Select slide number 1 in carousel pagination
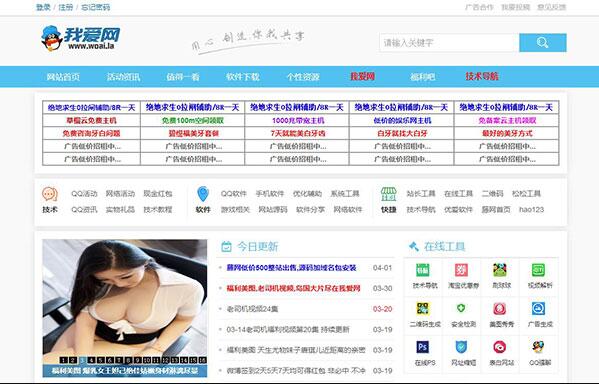This screenshot has width=599, height=384. click(x=63, y=360)
